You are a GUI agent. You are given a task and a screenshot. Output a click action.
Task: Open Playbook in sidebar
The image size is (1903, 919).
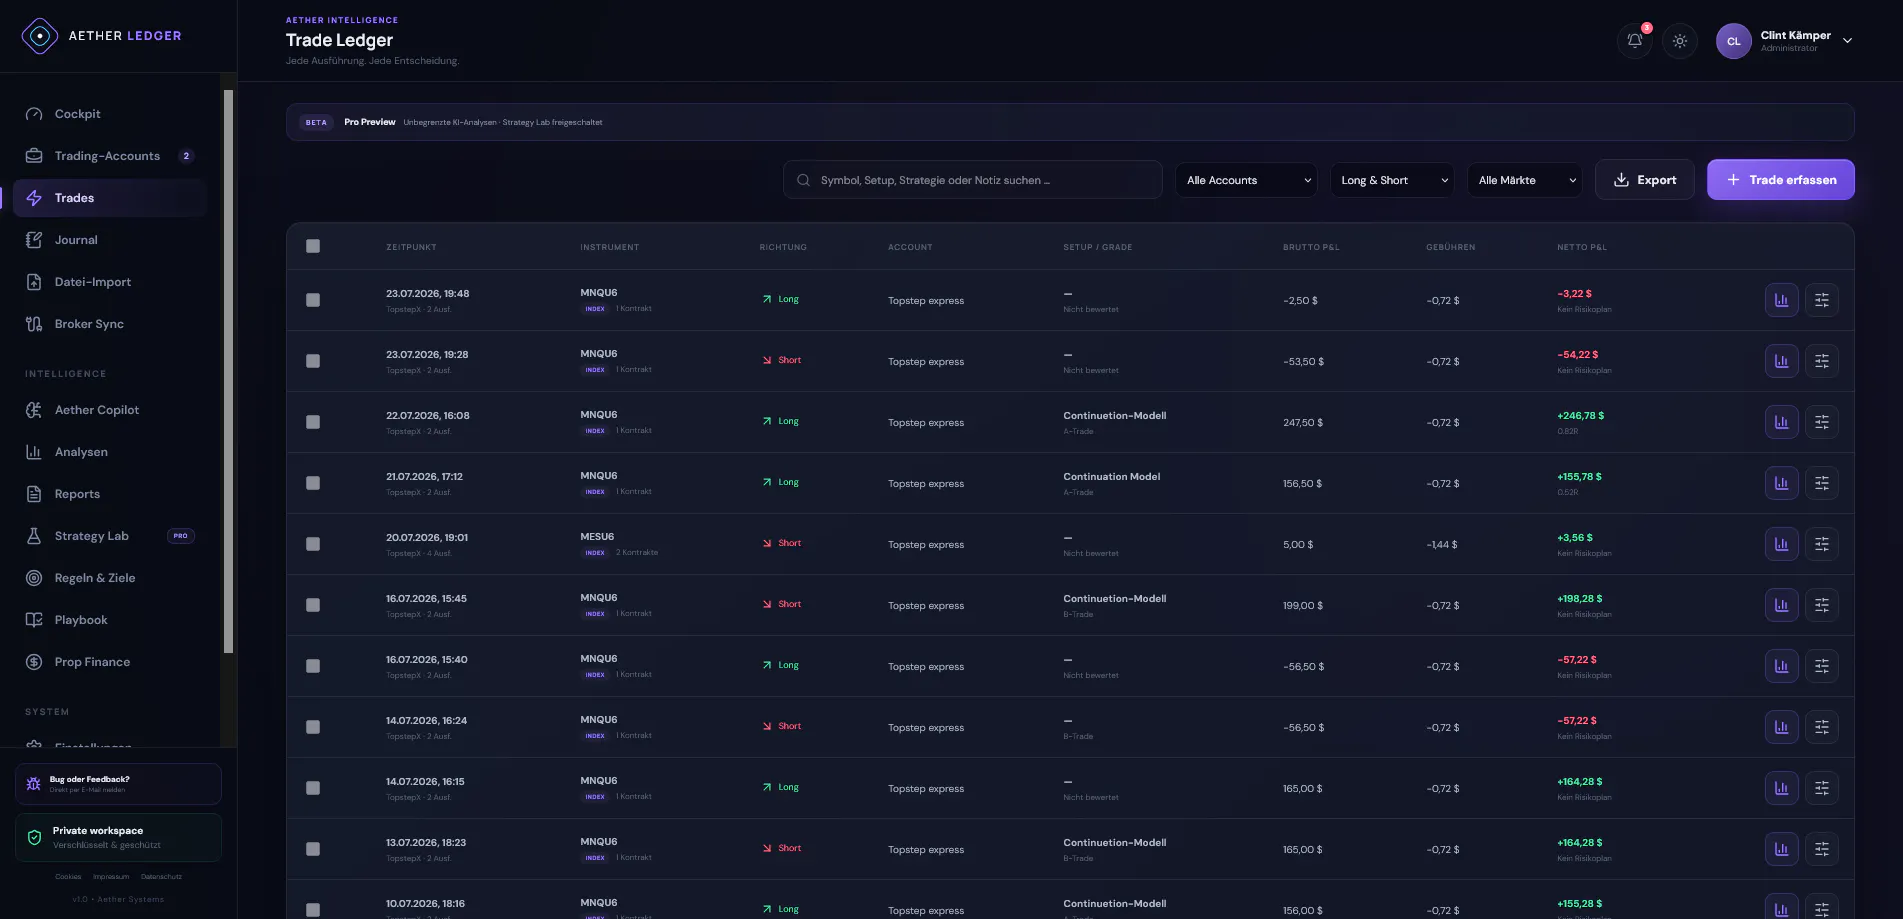110,620
